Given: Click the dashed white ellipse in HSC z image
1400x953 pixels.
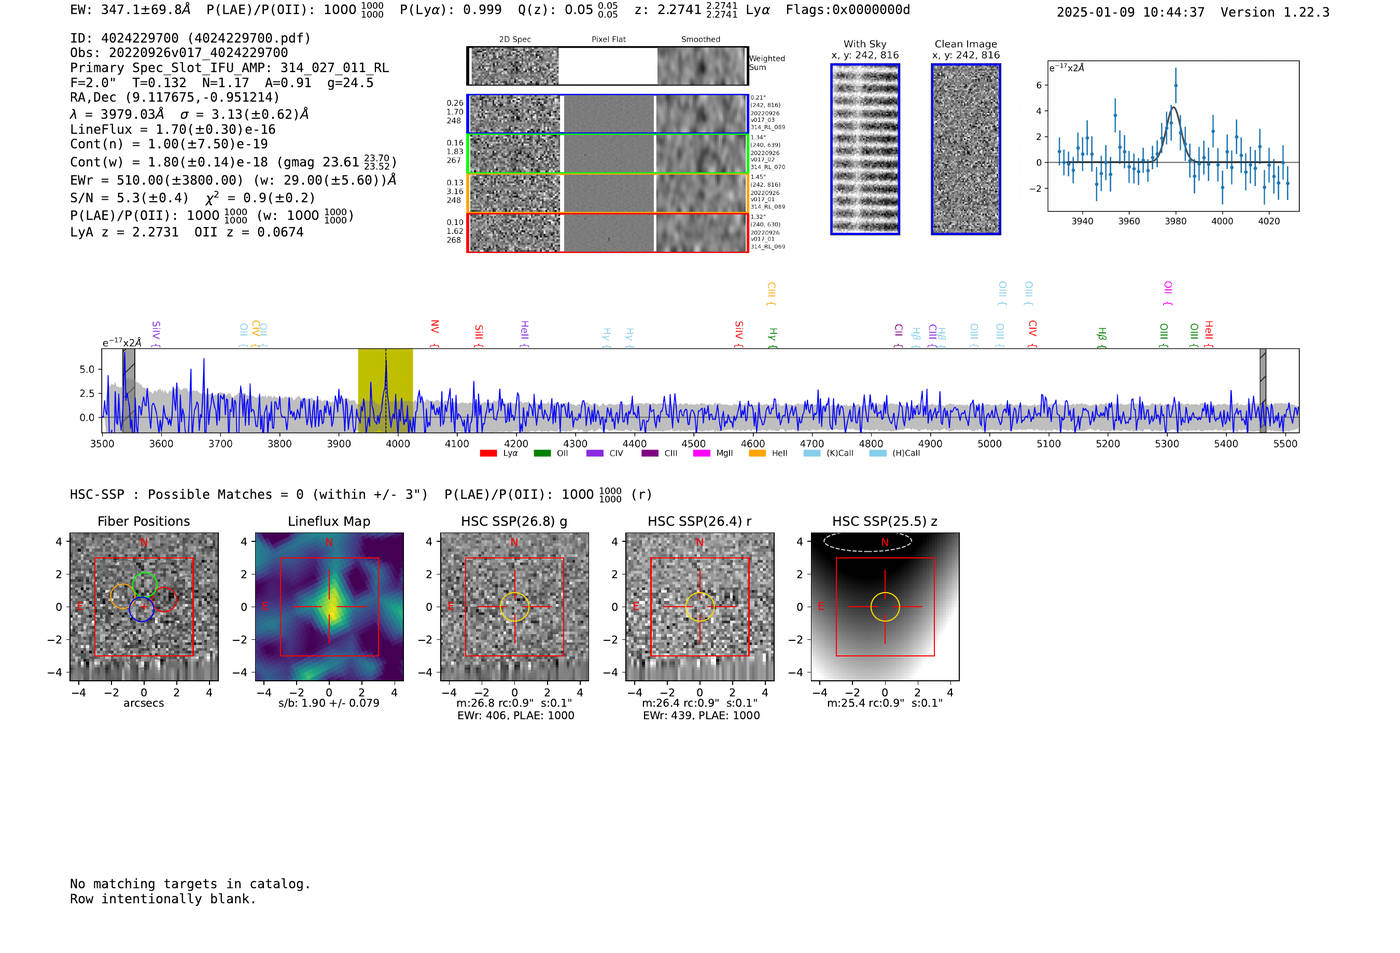Looking at the screenshot, I should click(868, 542).
